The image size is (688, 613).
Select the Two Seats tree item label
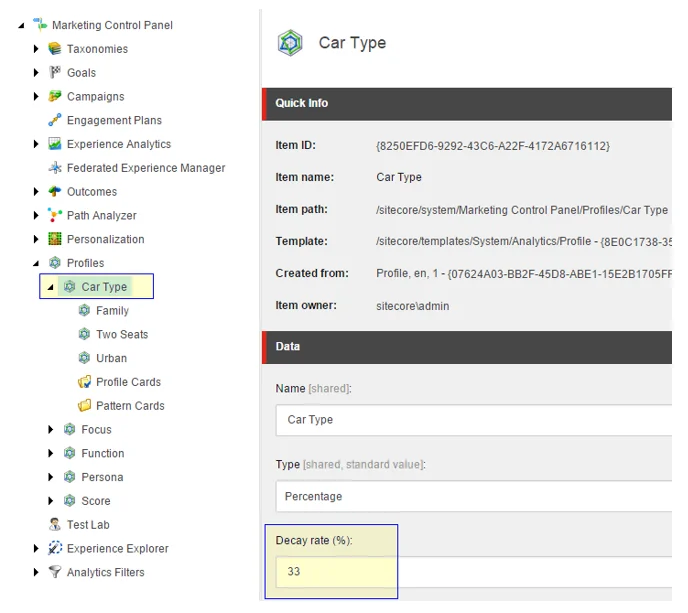(x=122, y=334)
